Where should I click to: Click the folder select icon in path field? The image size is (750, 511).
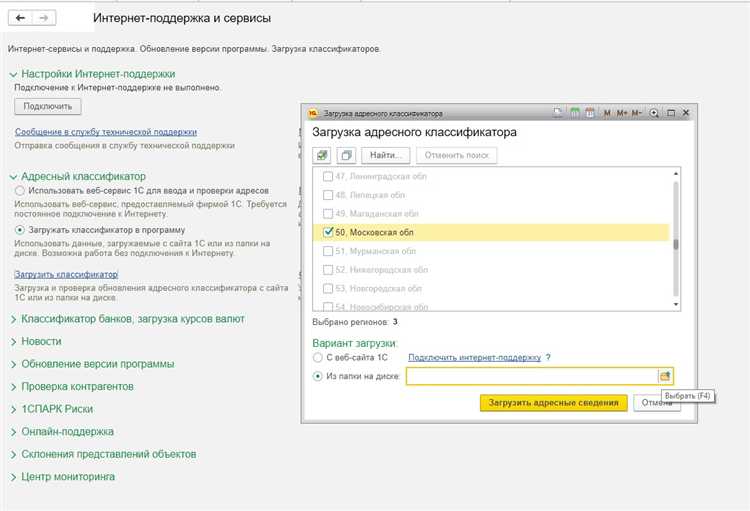click(x=665, y=377)
